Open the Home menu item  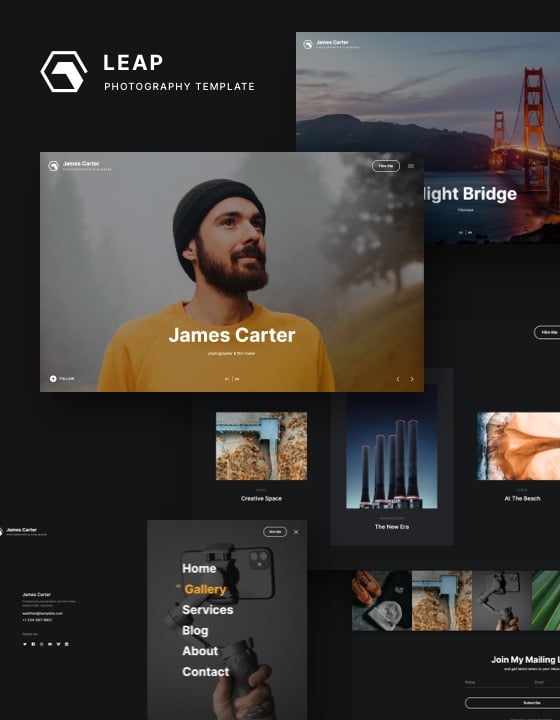click(199, 568)
